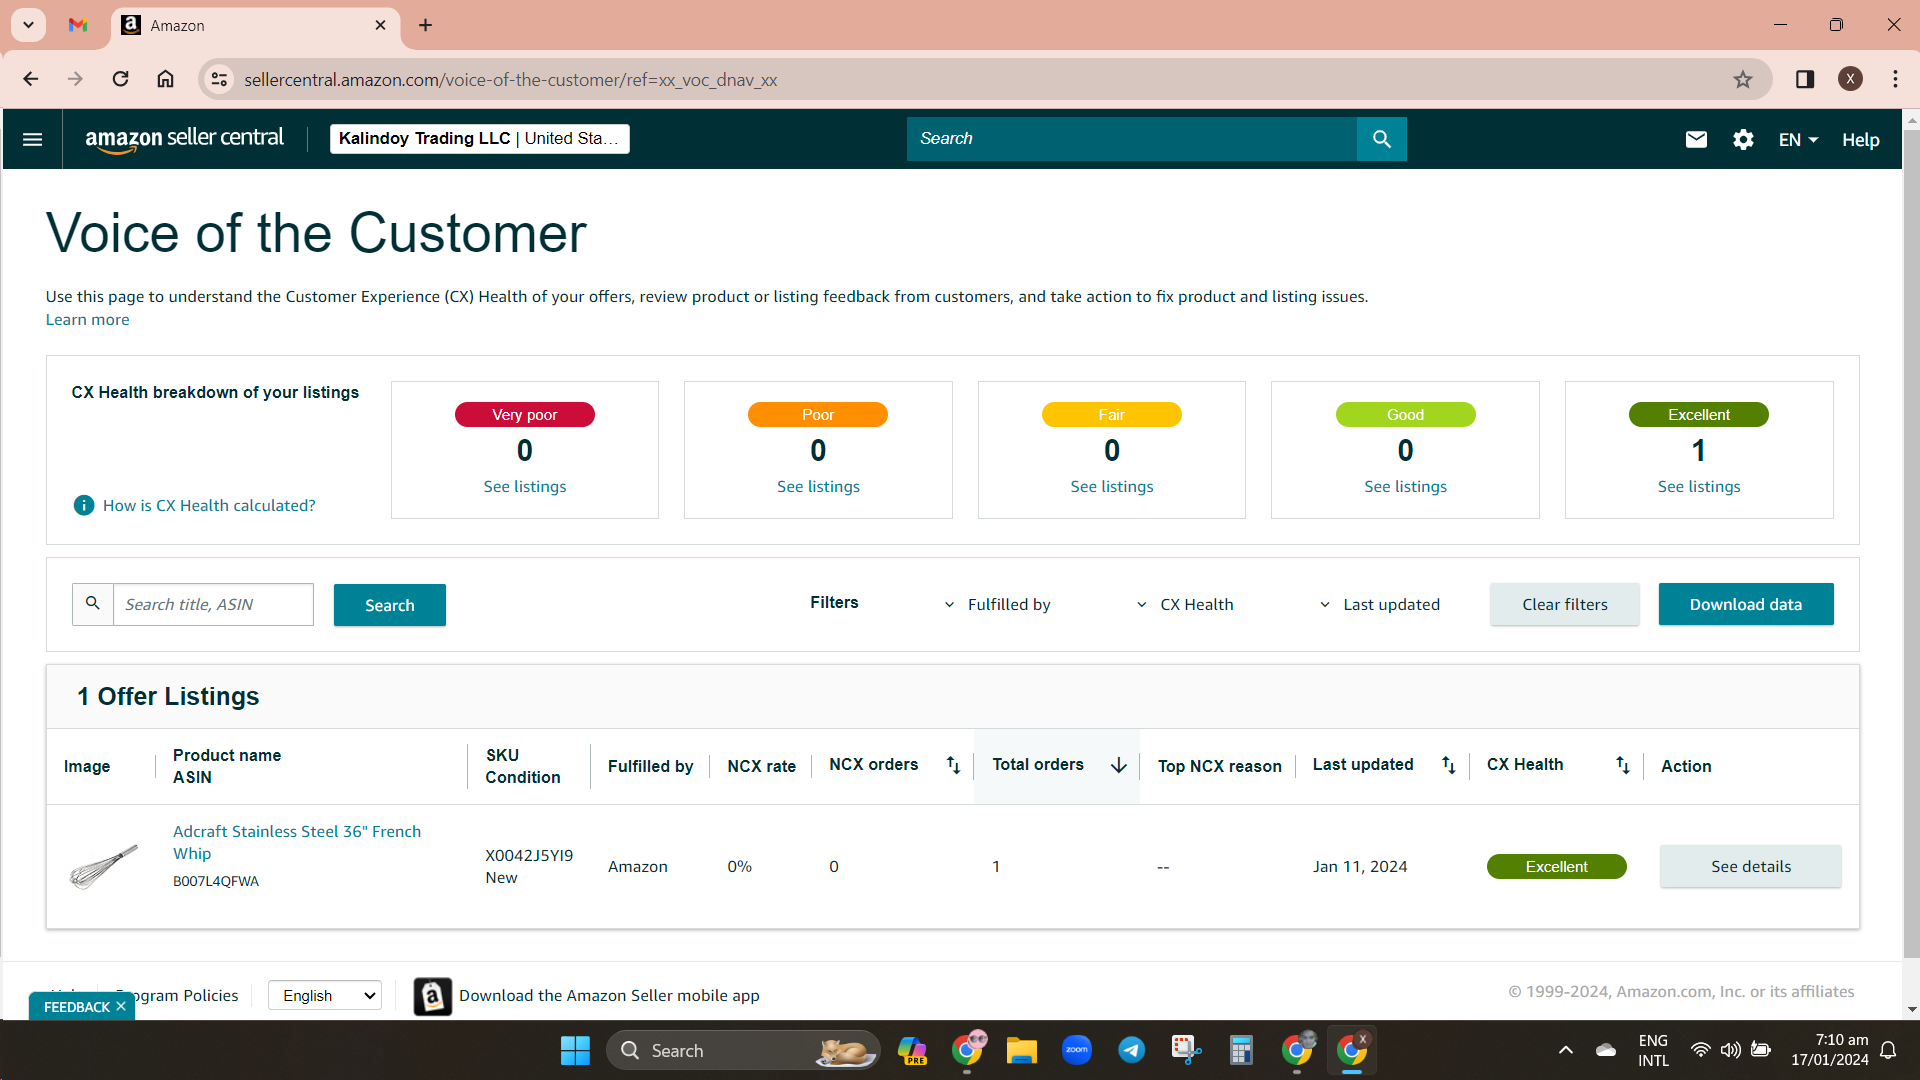
Task: Close the Feedback tab with X
Action: tap(121, 1006)
